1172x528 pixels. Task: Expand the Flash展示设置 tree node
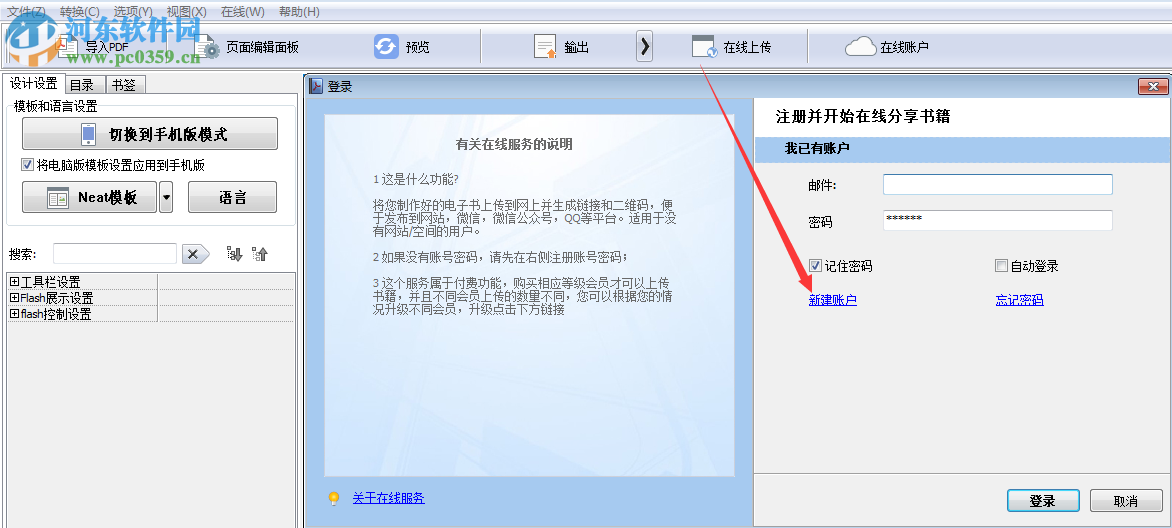click(13, 298)
